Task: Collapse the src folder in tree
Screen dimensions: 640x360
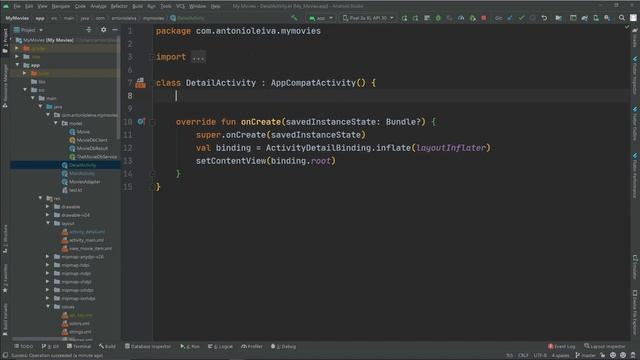Action: point(25,90)
